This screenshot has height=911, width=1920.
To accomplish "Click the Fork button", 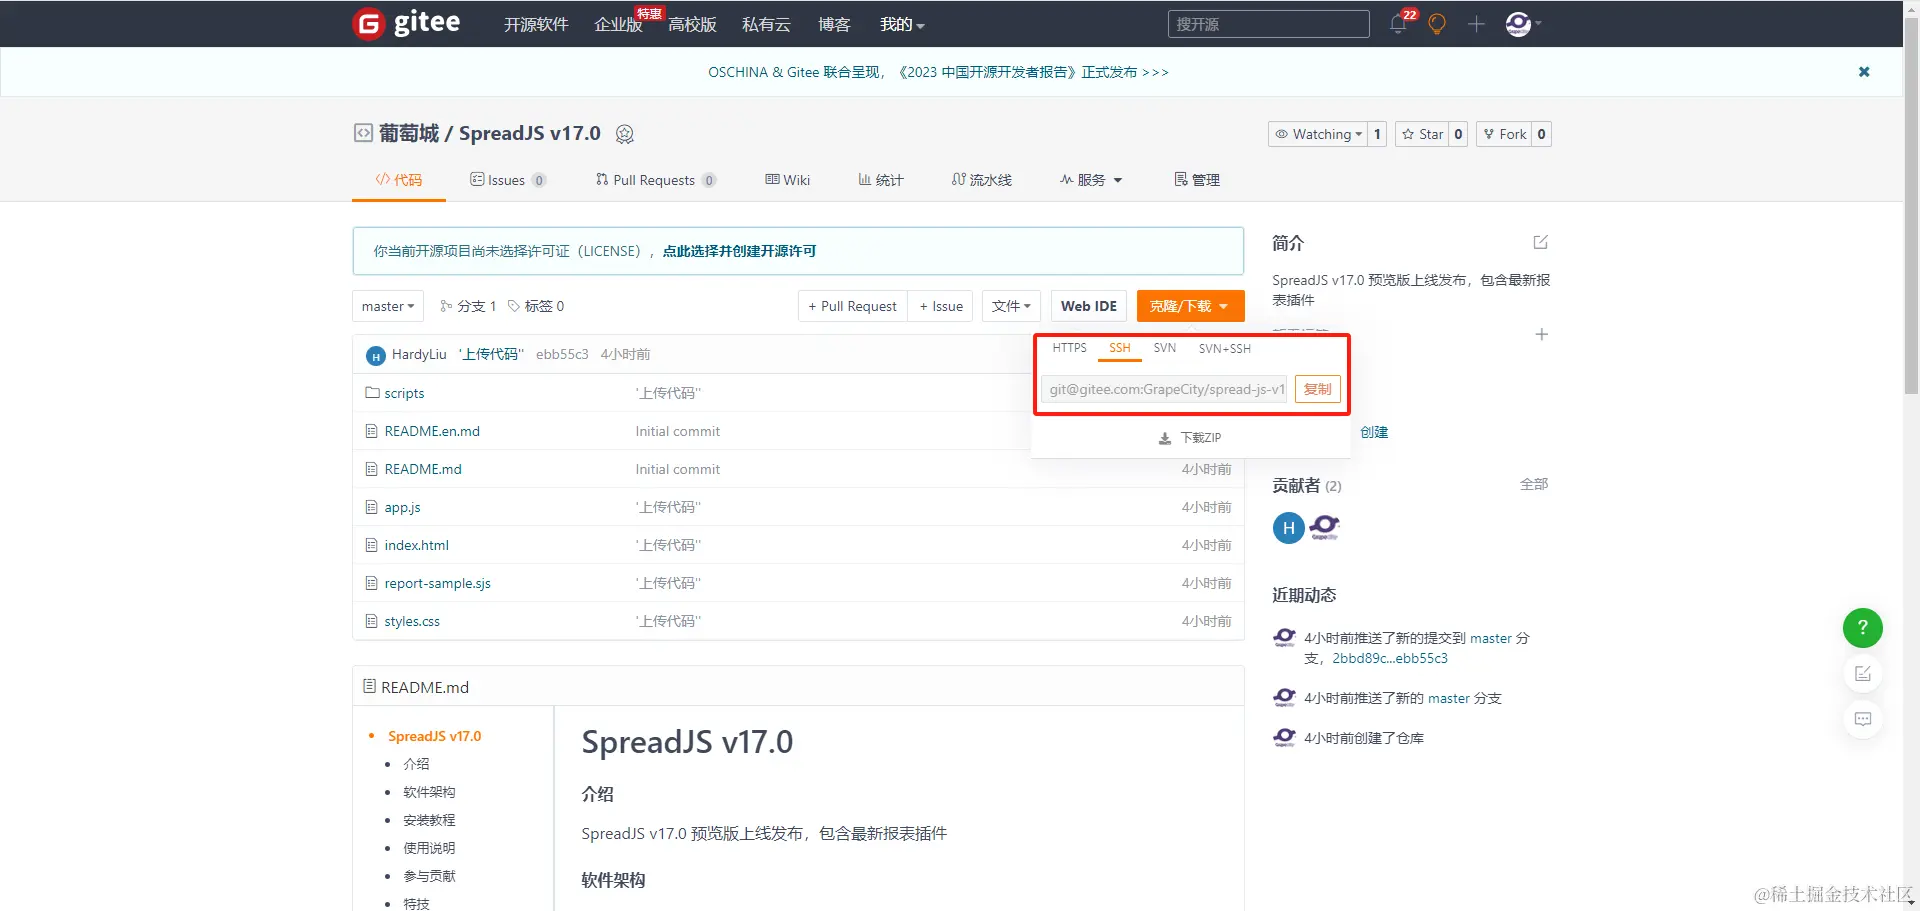I will [x=1504, y=134].
